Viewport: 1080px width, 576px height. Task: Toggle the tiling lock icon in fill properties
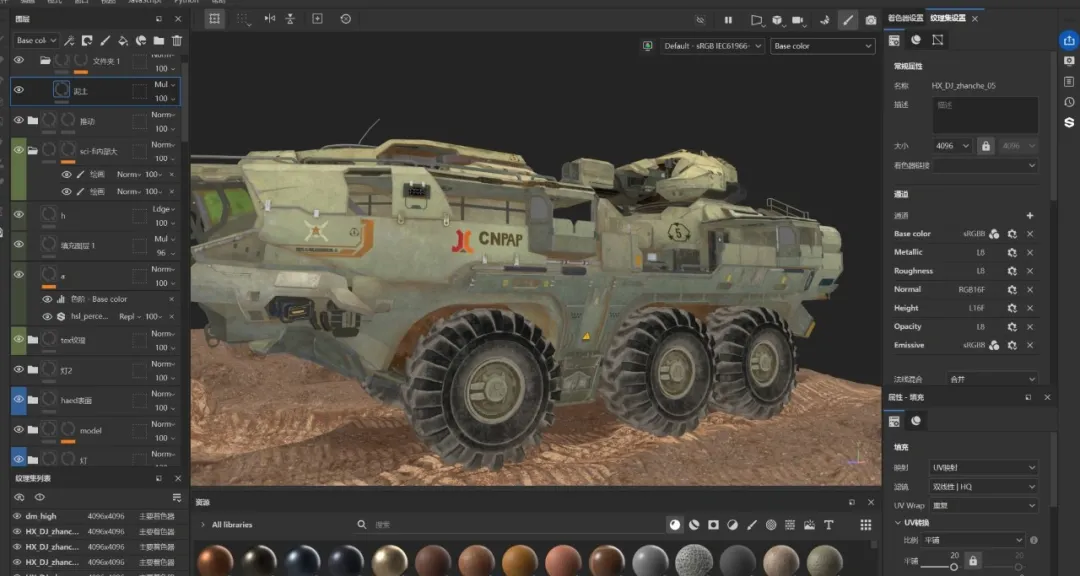(x=973, y=562)
